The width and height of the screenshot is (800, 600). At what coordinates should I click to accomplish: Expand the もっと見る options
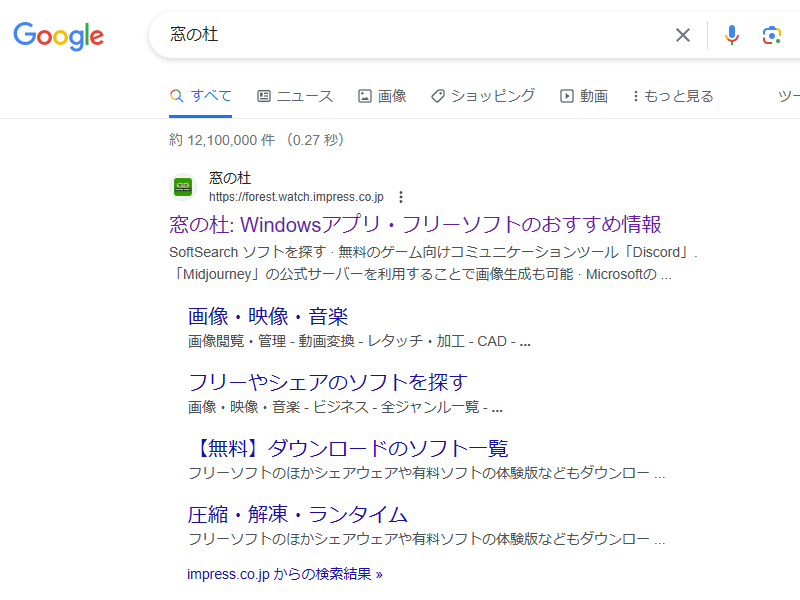672,95
